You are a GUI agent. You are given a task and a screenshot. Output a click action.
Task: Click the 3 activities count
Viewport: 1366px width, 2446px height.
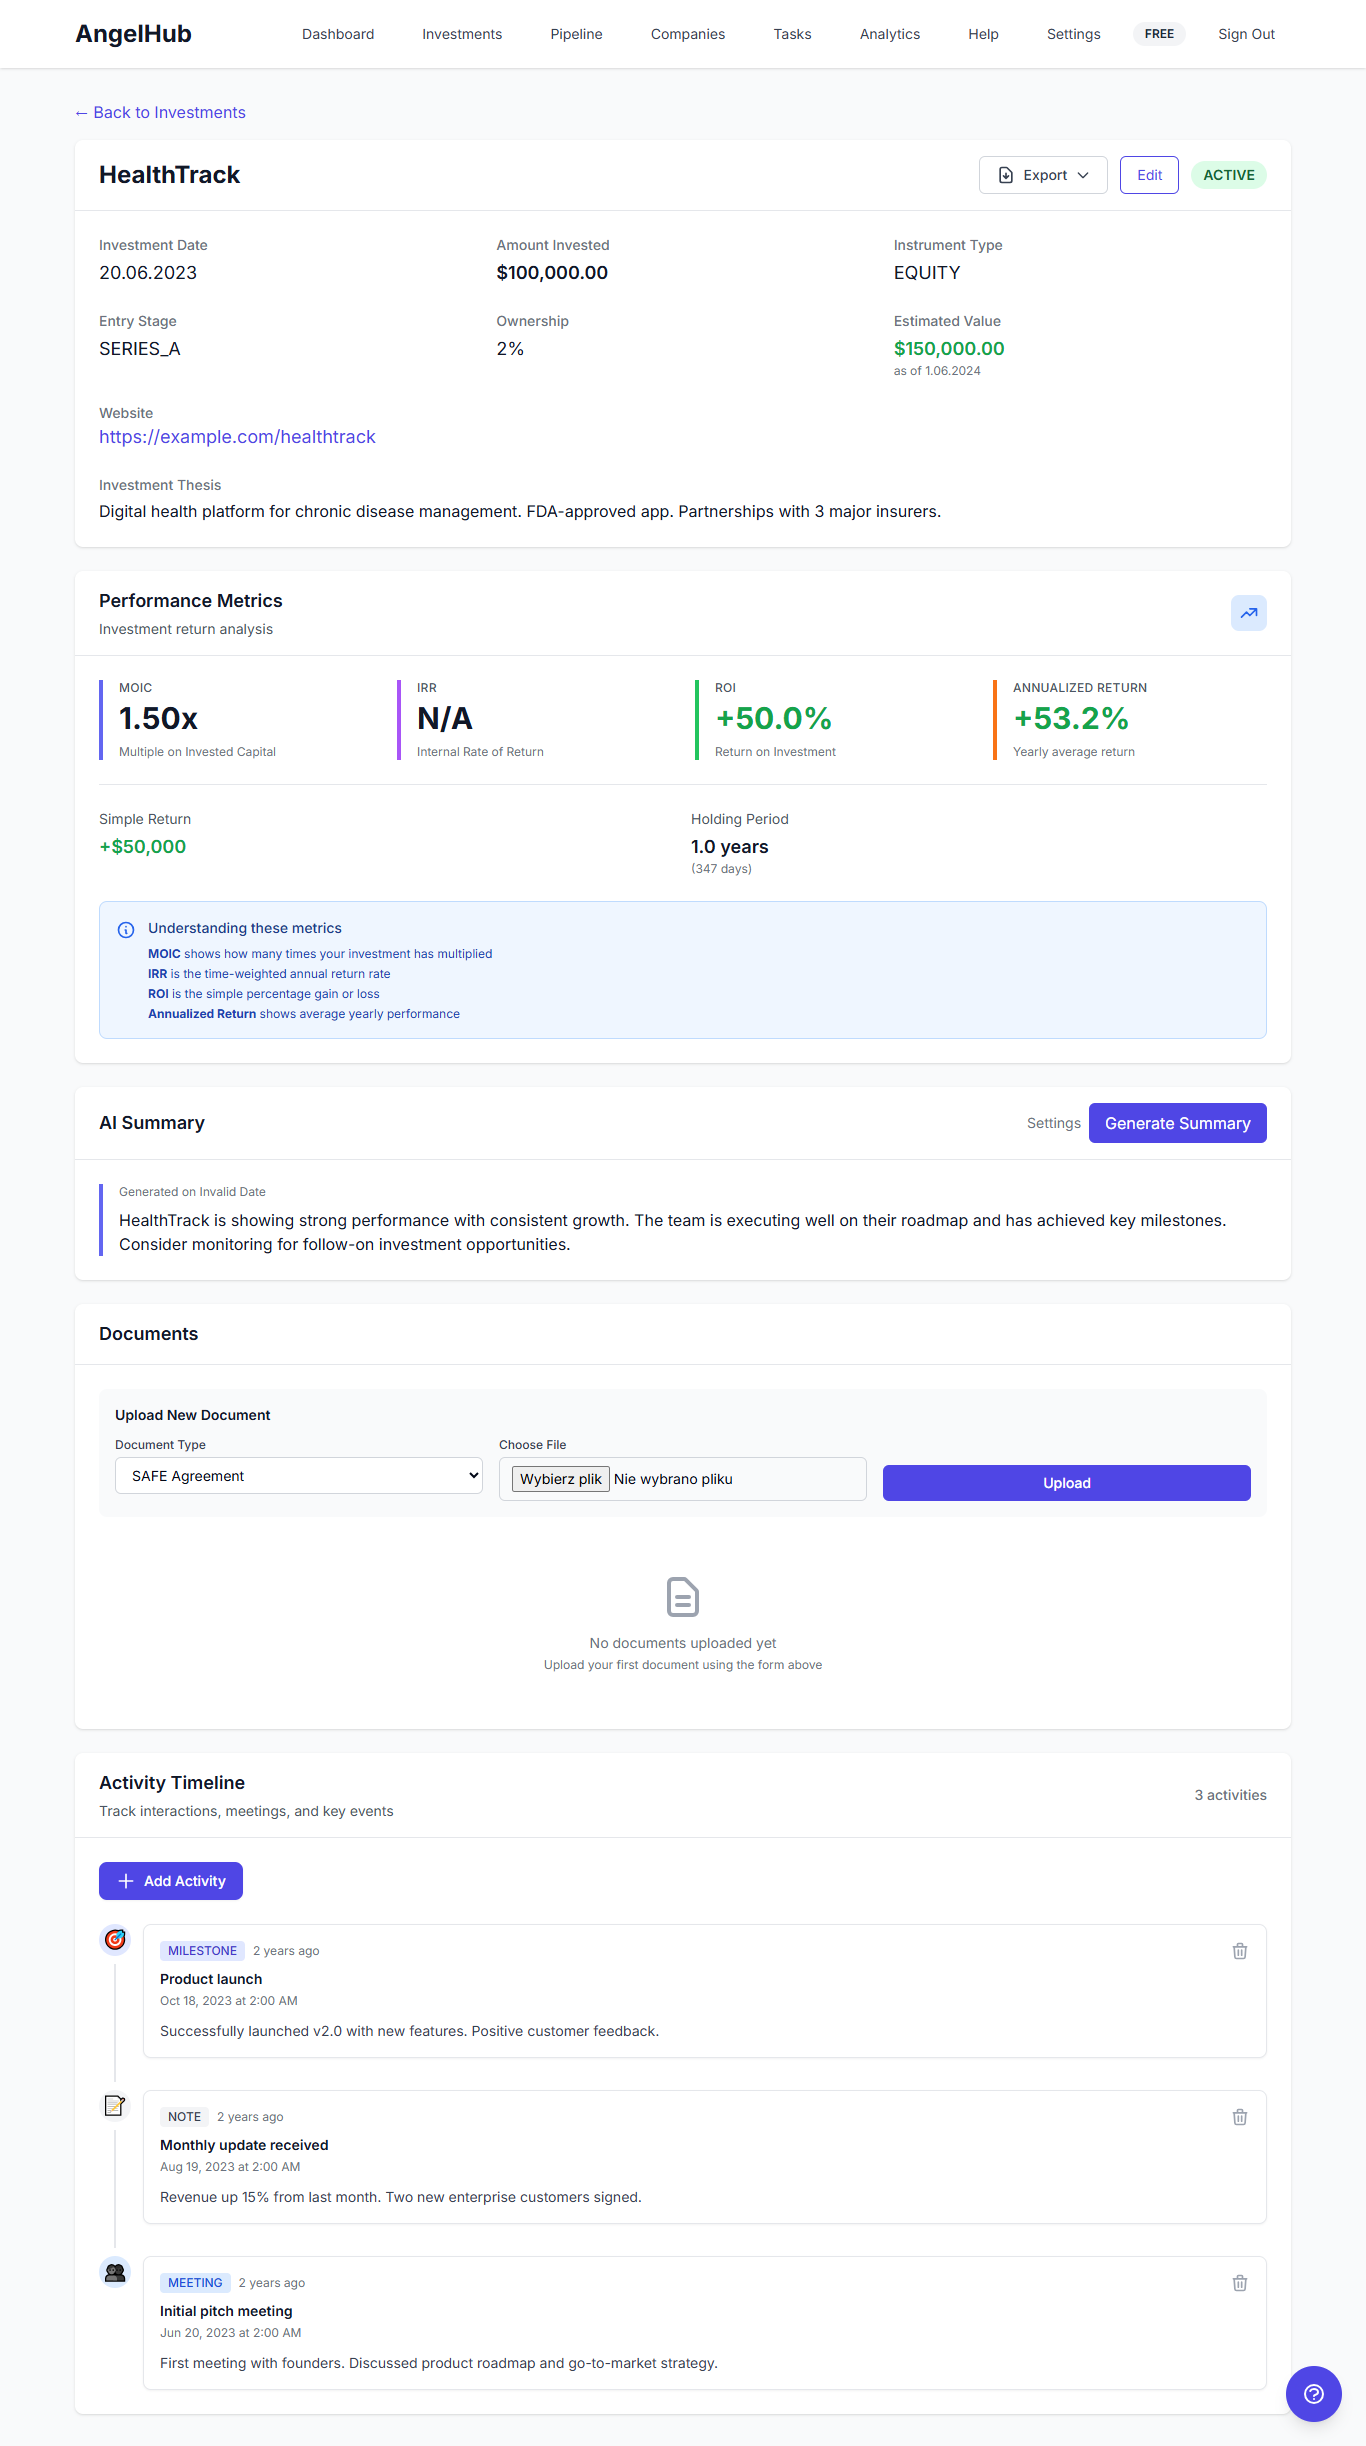(x=1230, y=1795)
